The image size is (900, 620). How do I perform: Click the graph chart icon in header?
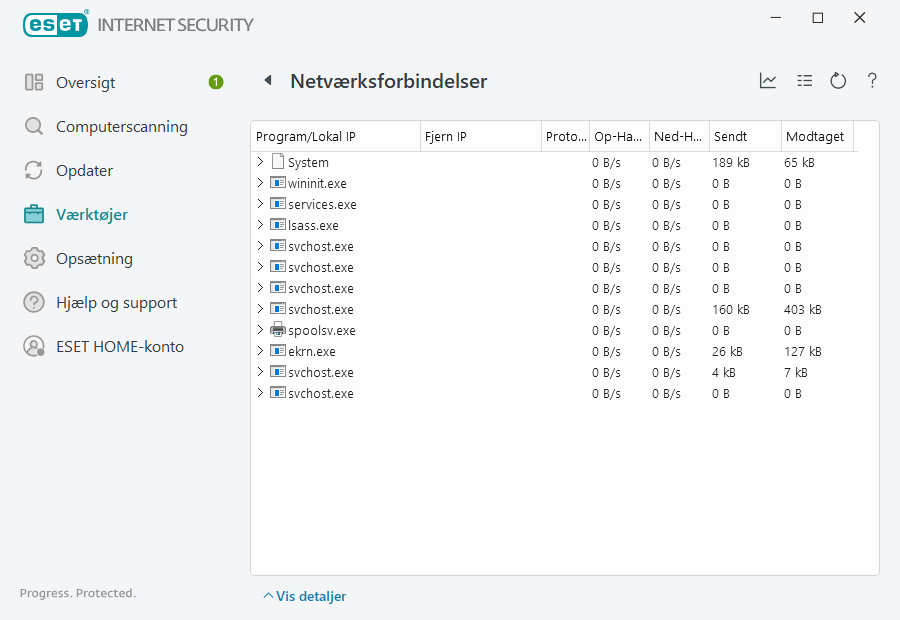(768, 81)
